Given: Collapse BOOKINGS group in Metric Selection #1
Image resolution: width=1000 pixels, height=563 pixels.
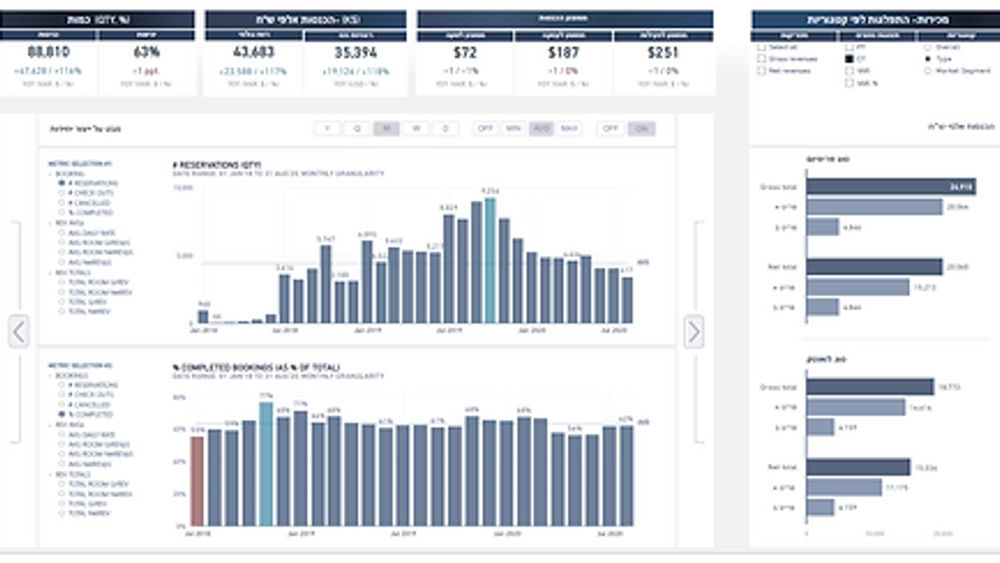Looking at the screenshot, I should [x=51, y=173].
